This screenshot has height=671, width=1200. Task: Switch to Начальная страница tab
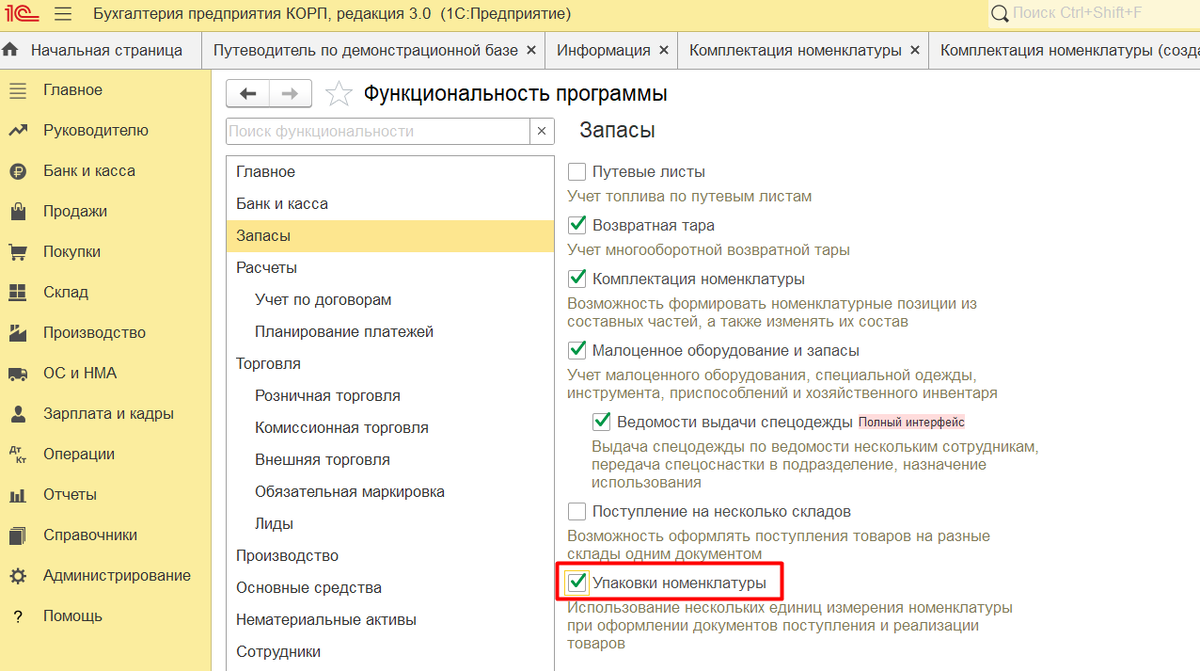[100, 49]
